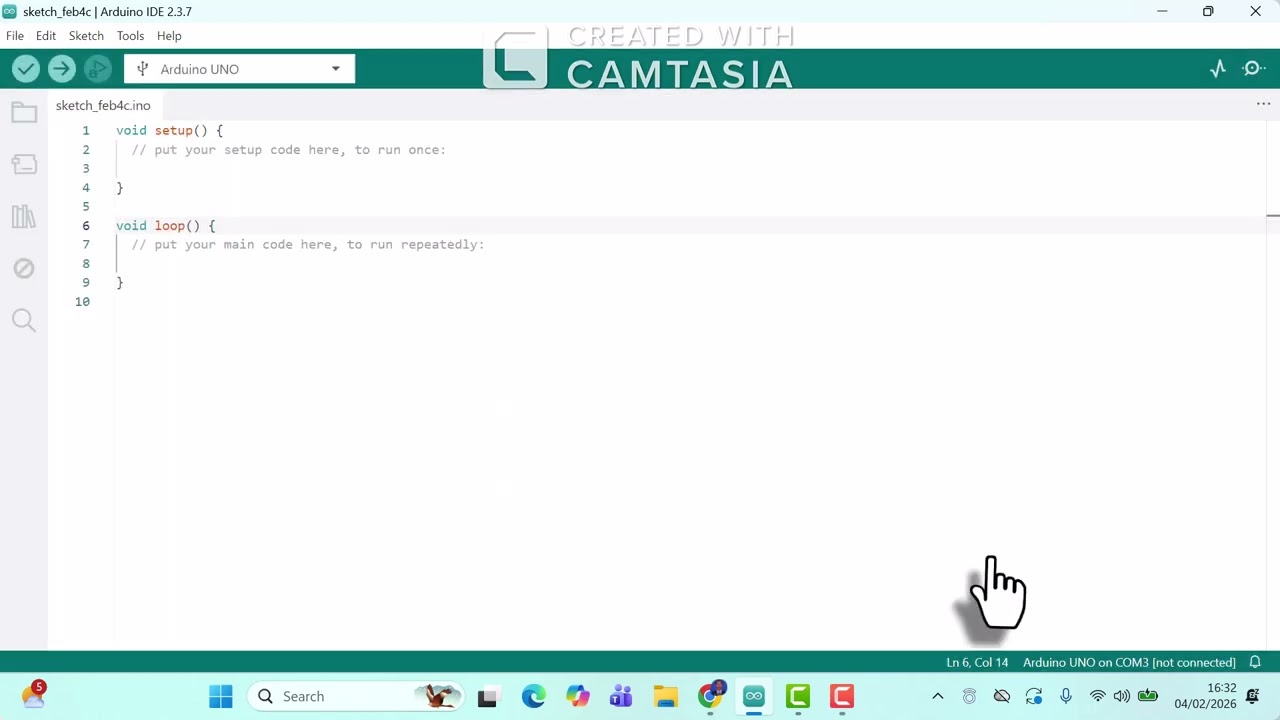Open the Help menu
The height and width of the screenshot is (720, 1280).
click(x=169, y=36)
